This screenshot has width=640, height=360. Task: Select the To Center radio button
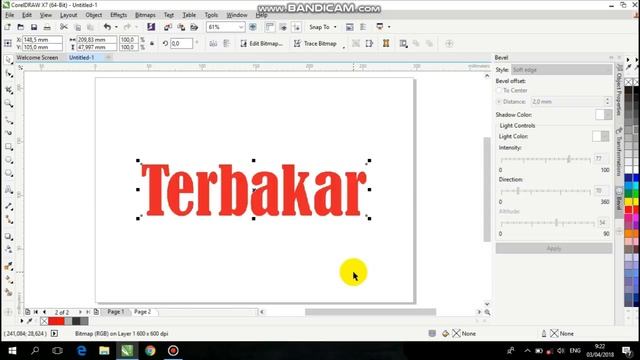coord(499,90)
